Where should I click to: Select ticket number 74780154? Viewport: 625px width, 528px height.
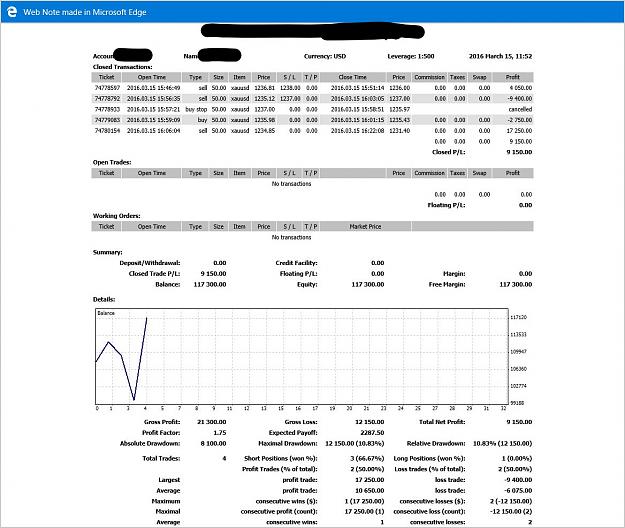point(107,131)
